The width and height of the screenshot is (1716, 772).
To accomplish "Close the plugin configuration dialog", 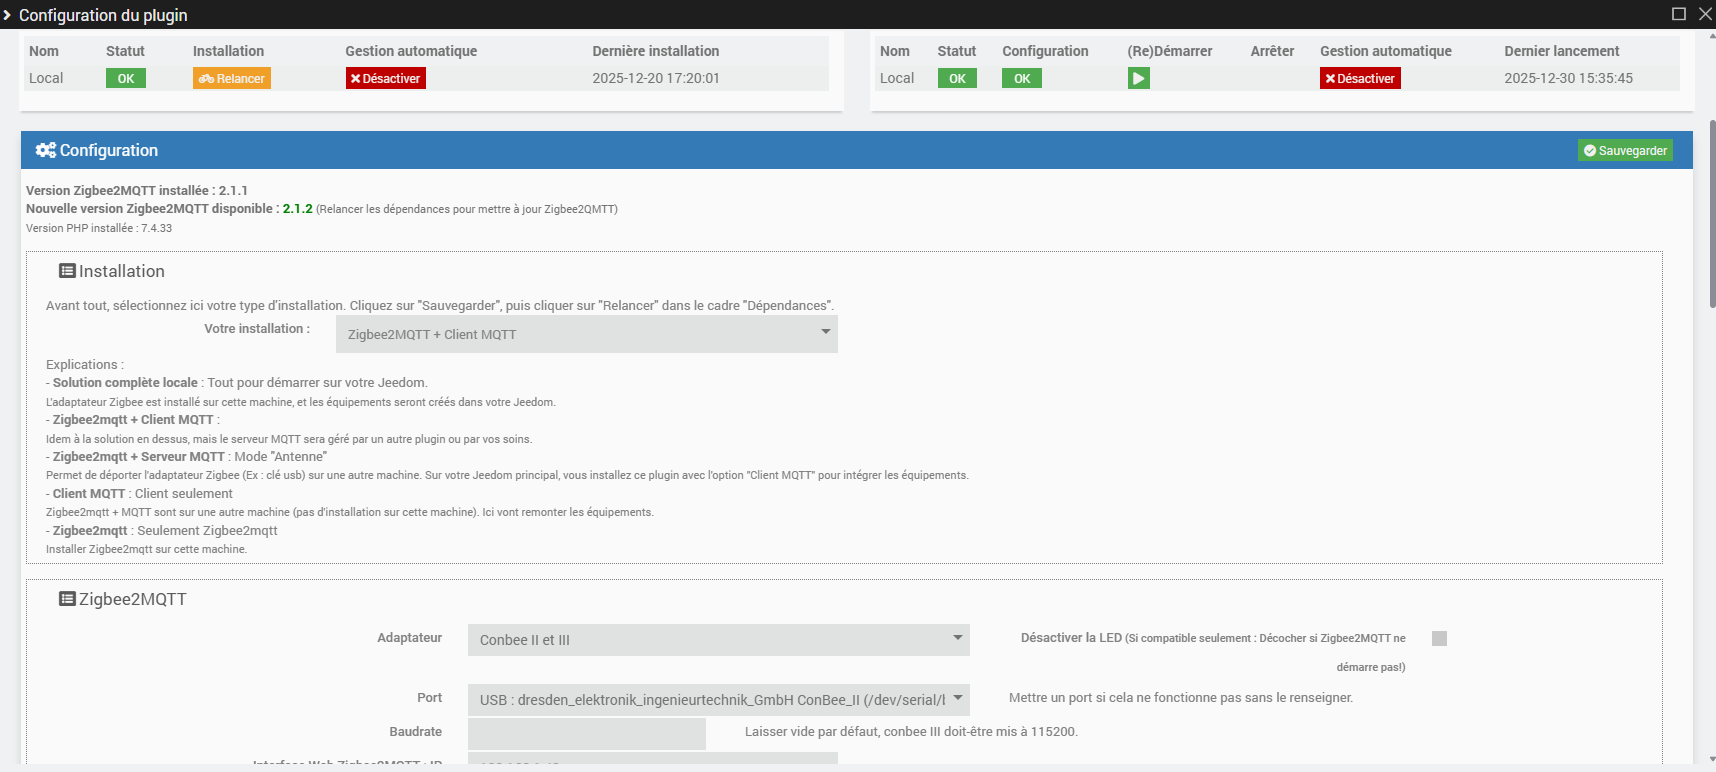I will tap(1705, 14).
